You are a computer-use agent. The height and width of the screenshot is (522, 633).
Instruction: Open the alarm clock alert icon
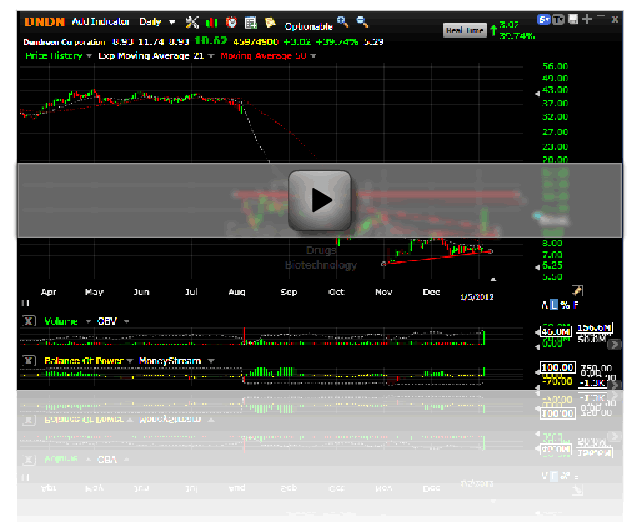231,22
